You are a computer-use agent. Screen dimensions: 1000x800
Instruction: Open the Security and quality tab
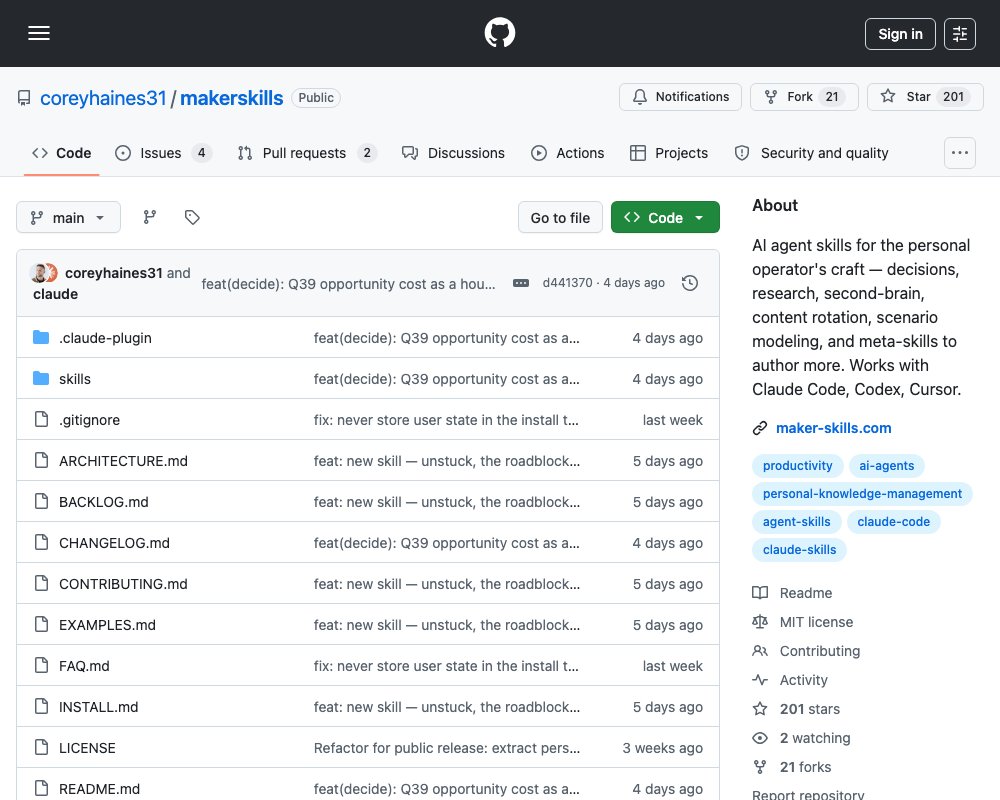[811, 153]
